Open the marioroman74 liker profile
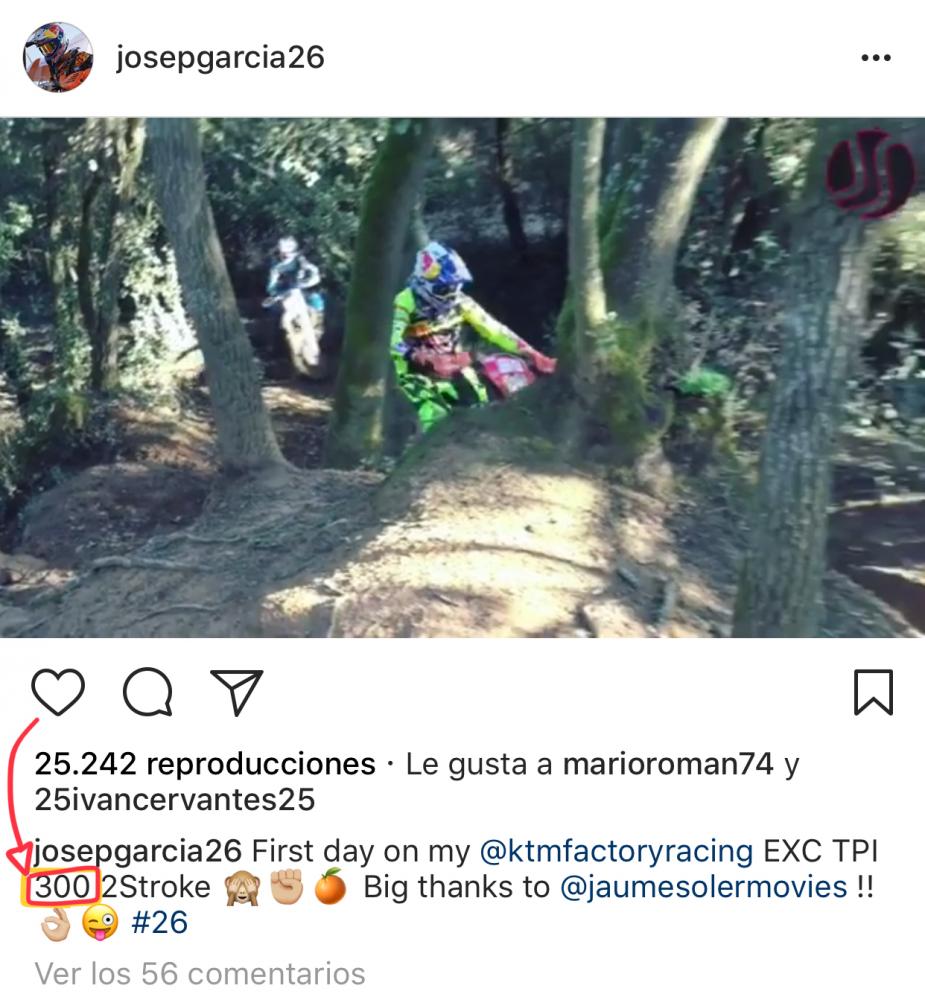The width and height of the screenshot is (925, 1000). pos(668,764)
